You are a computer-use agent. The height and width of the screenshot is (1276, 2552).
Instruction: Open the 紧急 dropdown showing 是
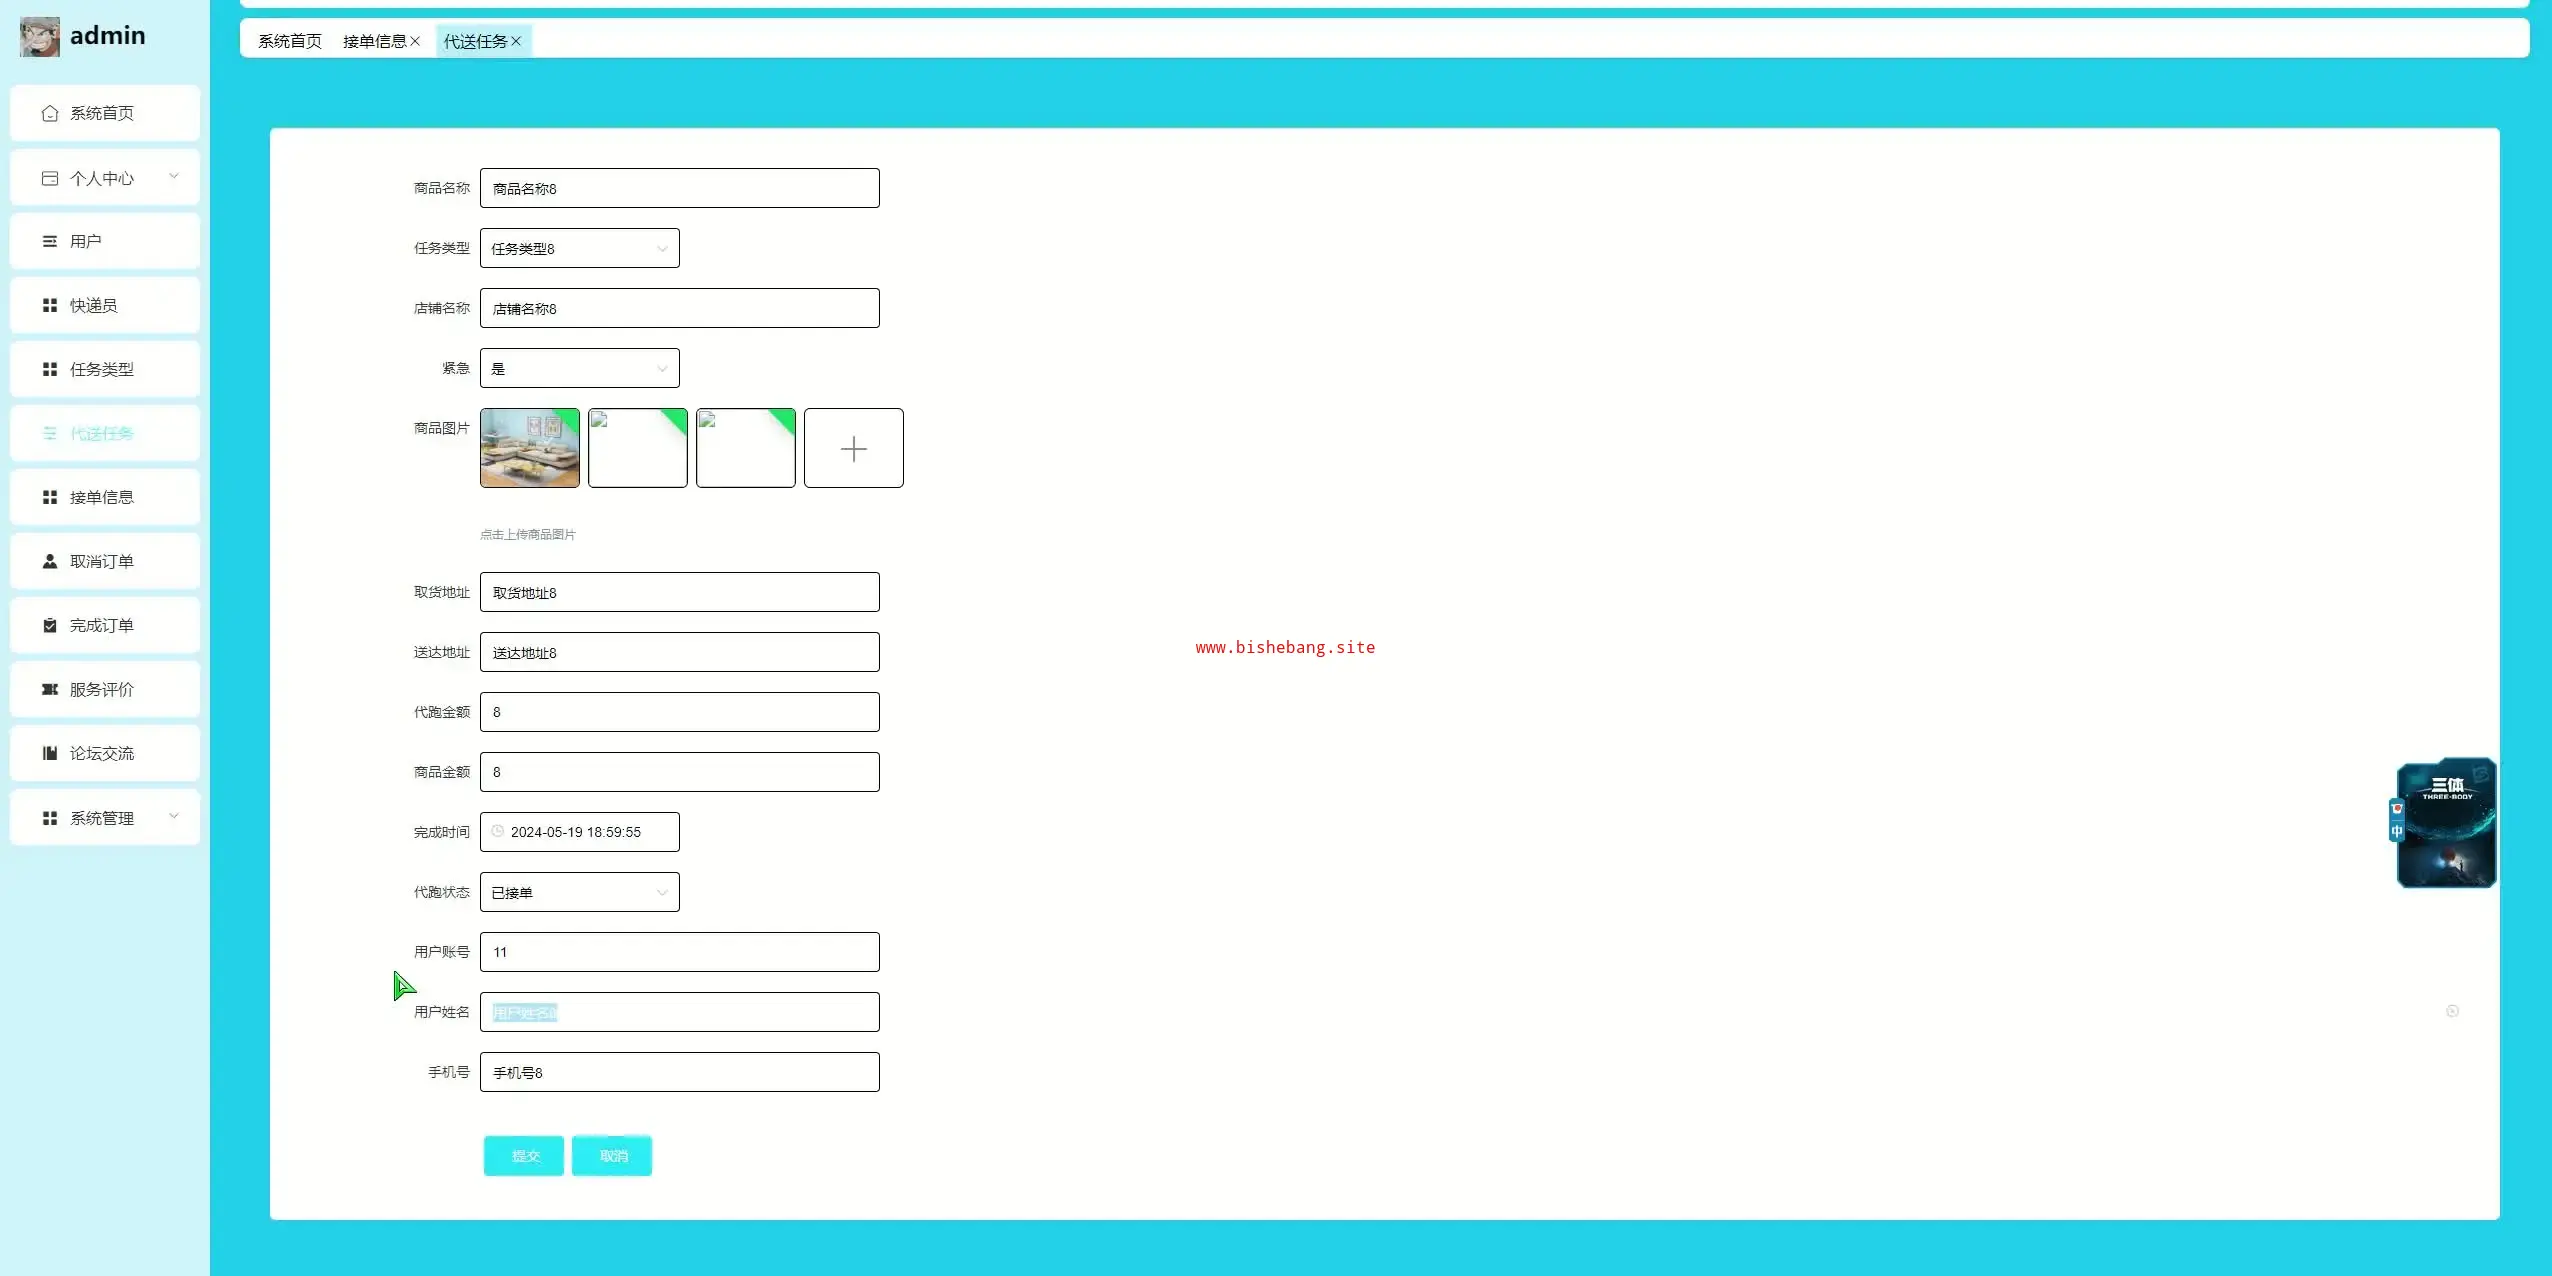point(579,368)
